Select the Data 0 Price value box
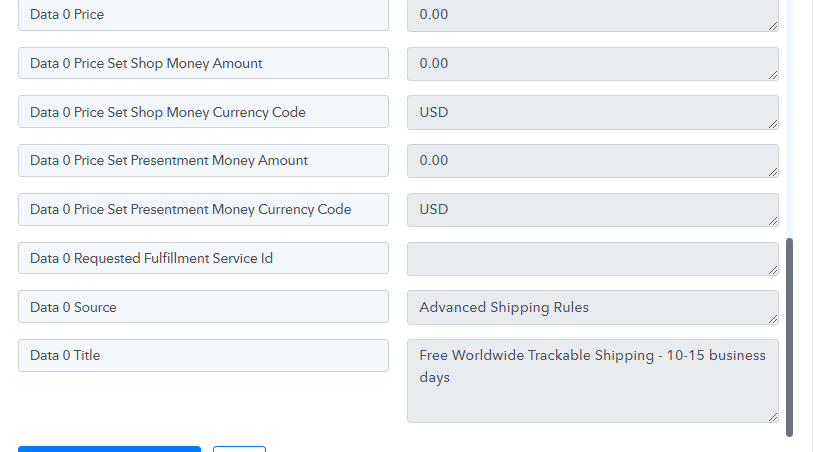813x452 pixels. pos(593,15)
